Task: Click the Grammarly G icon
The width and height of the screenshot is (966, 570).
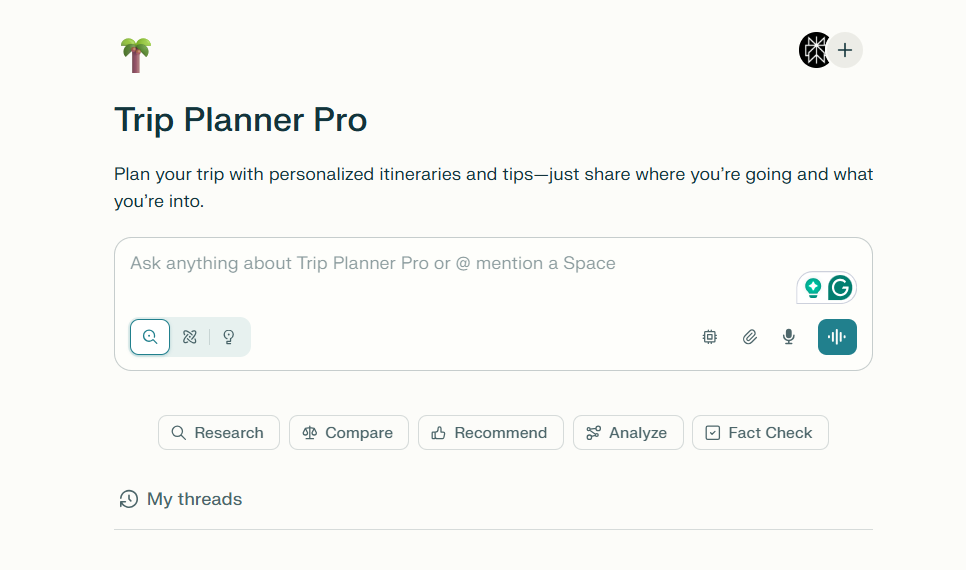Action: 840,288
